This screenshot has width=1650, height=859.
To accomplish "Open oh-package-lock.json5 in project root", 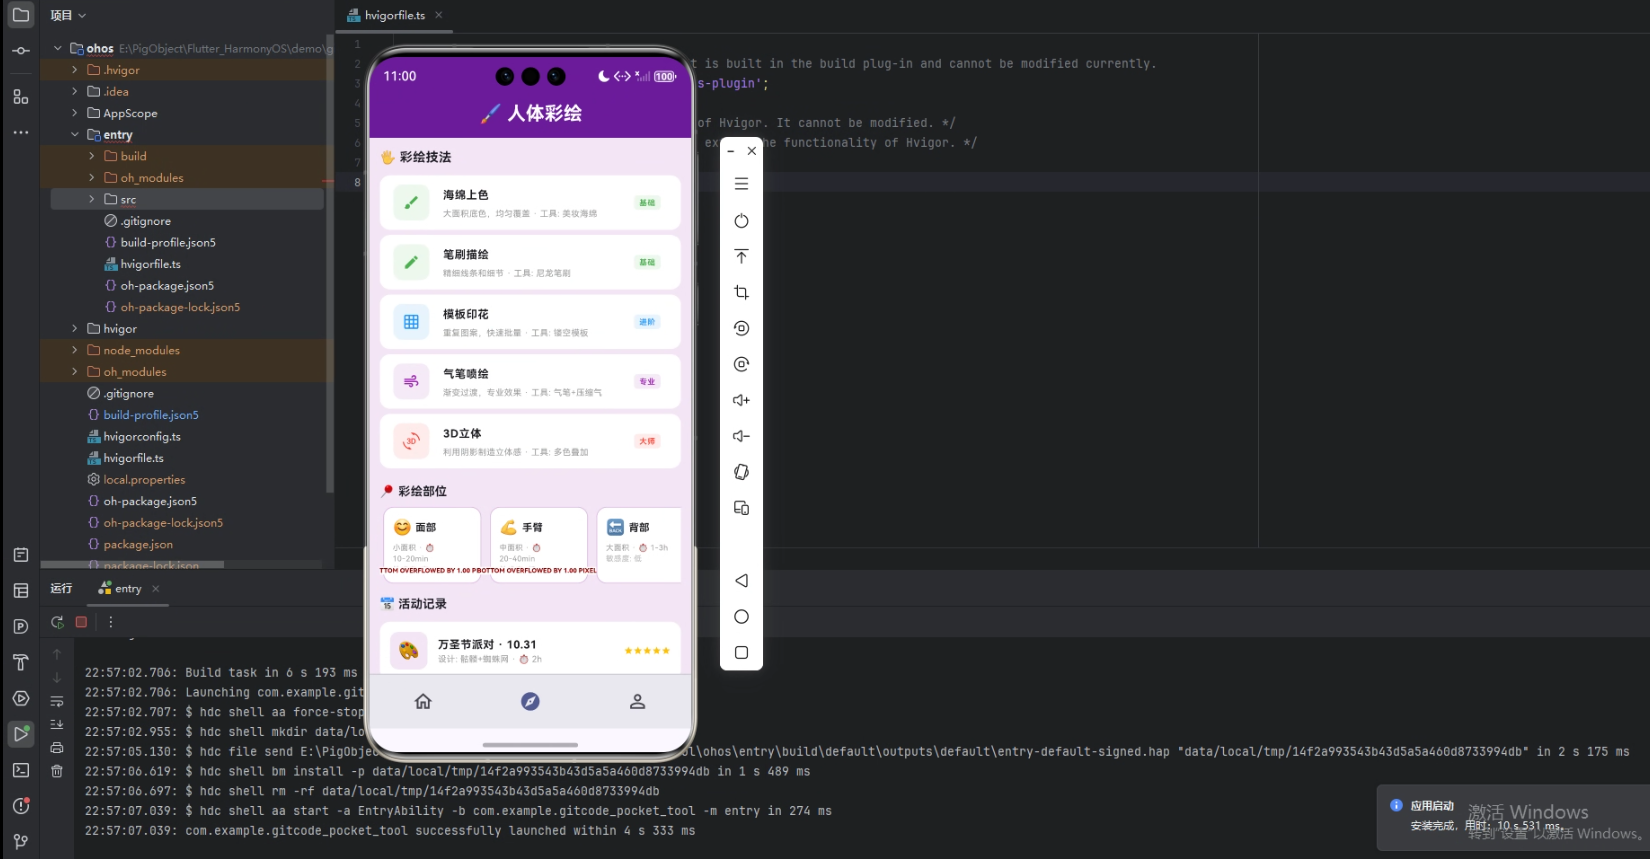I will [x=163, y=522].
